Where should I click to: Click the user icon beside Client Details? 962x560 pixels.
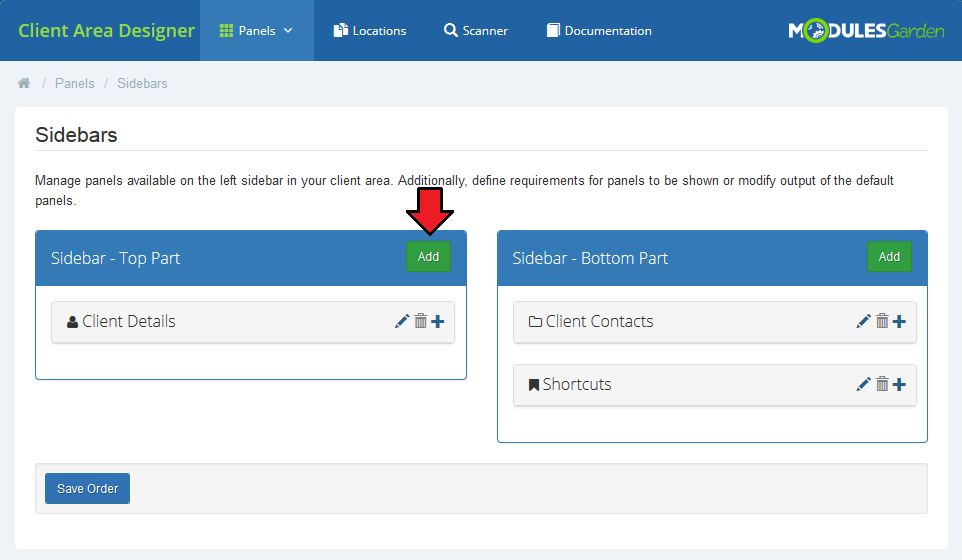pos(72,322)
